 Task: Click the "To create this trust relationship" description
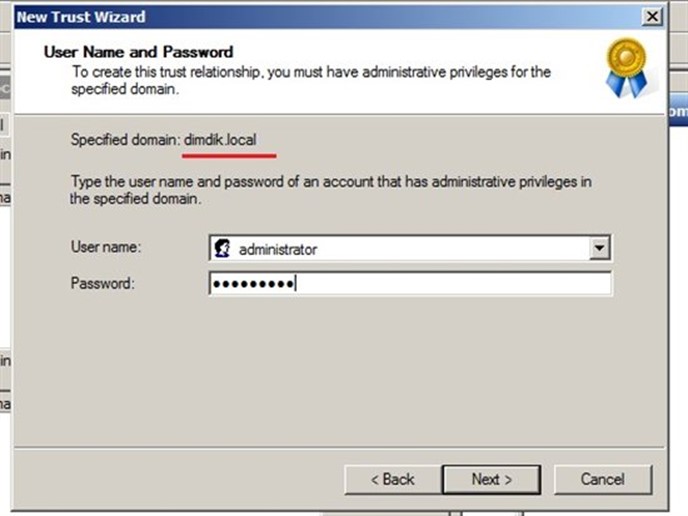(311, 80)
